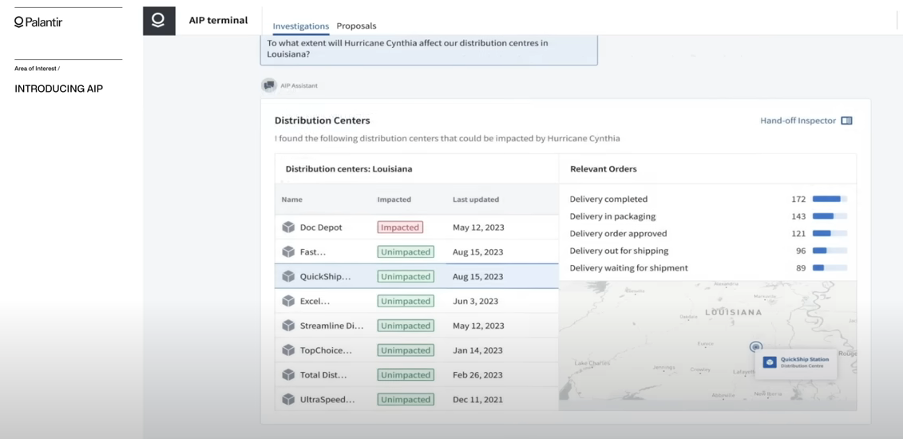Click the Delivery in packaging label
This screenshot has width=904, height=440.
coord(612,216)
